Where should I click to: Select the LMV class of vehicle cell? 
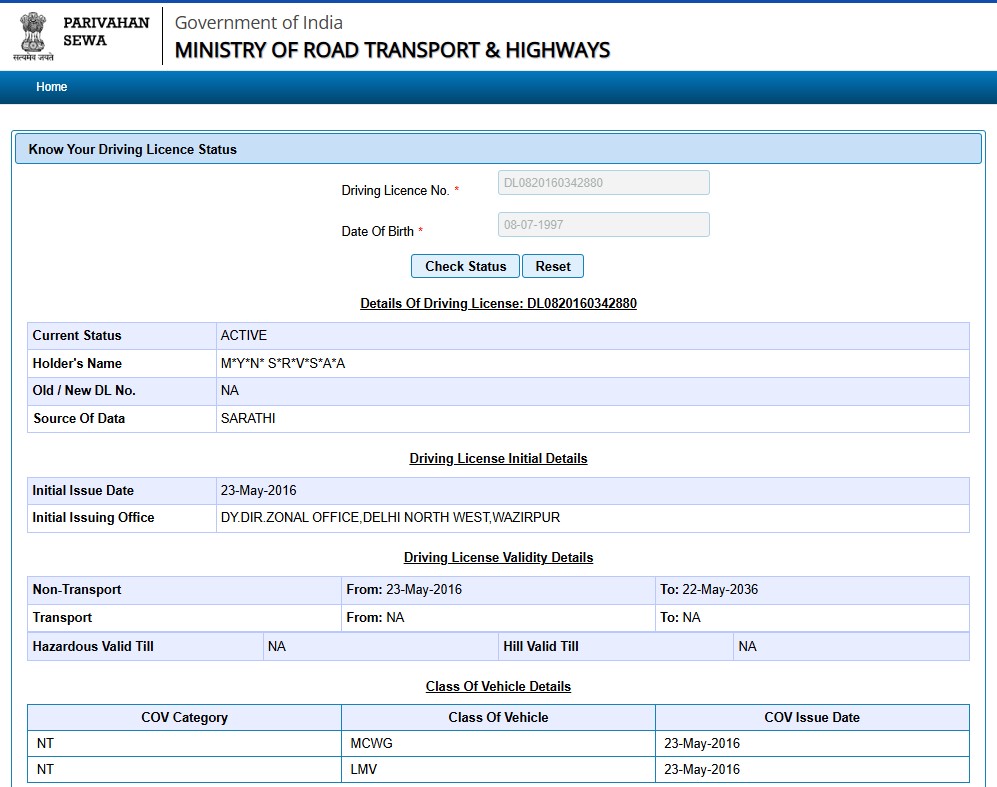364,770
